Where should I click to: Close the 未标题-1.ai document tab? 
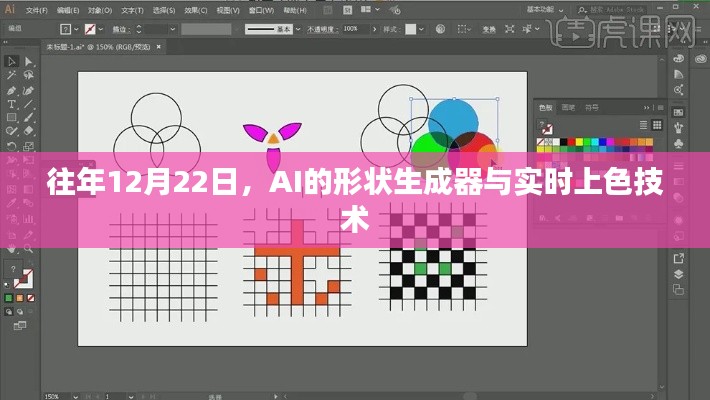pos(158,47)
